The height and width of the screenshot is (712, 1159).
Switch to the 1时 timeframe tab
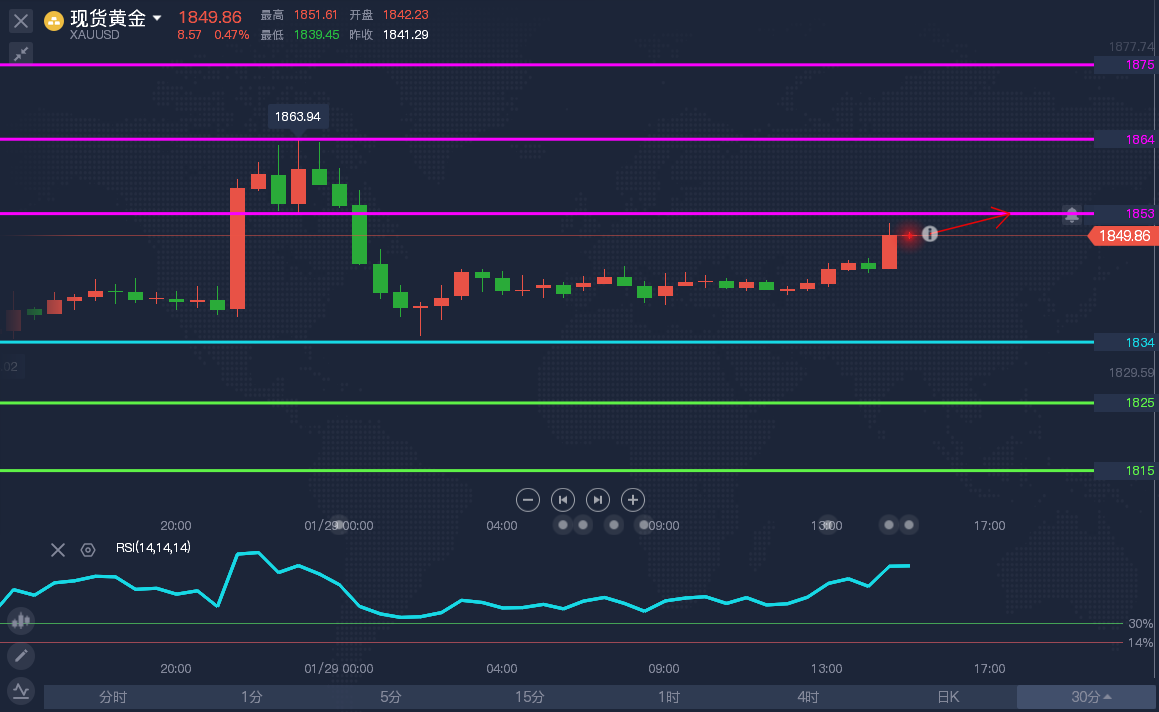[669, 697]
